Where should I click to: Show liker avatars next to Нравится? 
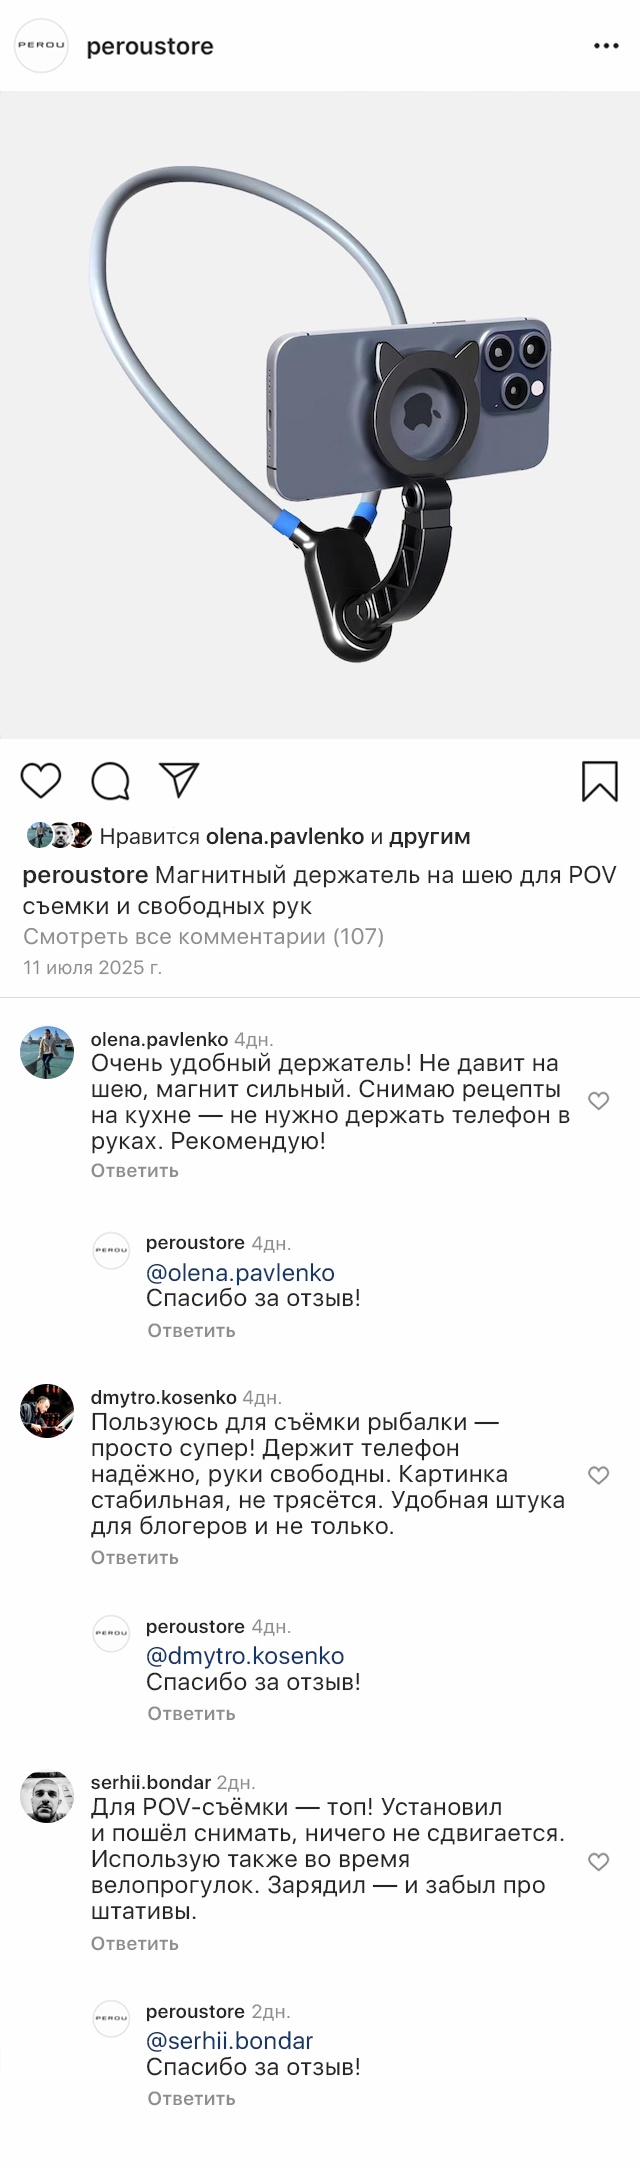(x=59, y=835)
